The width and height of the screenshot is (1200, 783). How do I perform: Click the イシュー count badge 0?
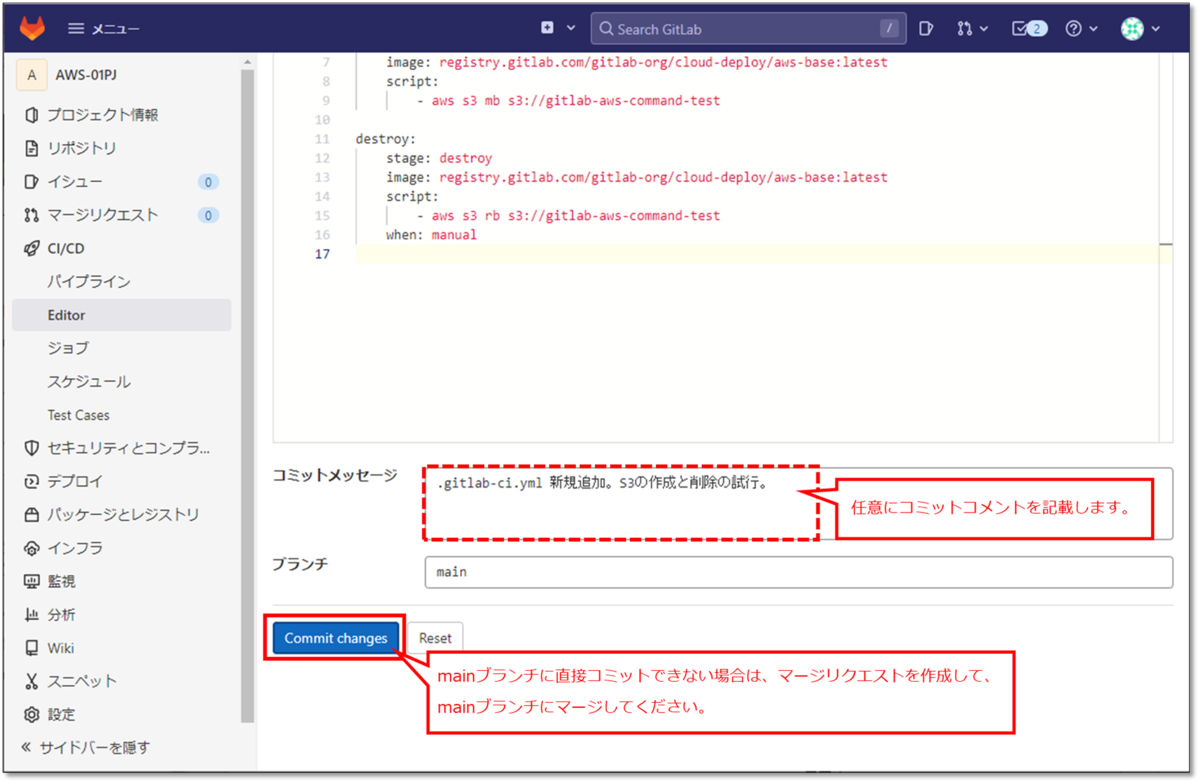tap(208, 182)
